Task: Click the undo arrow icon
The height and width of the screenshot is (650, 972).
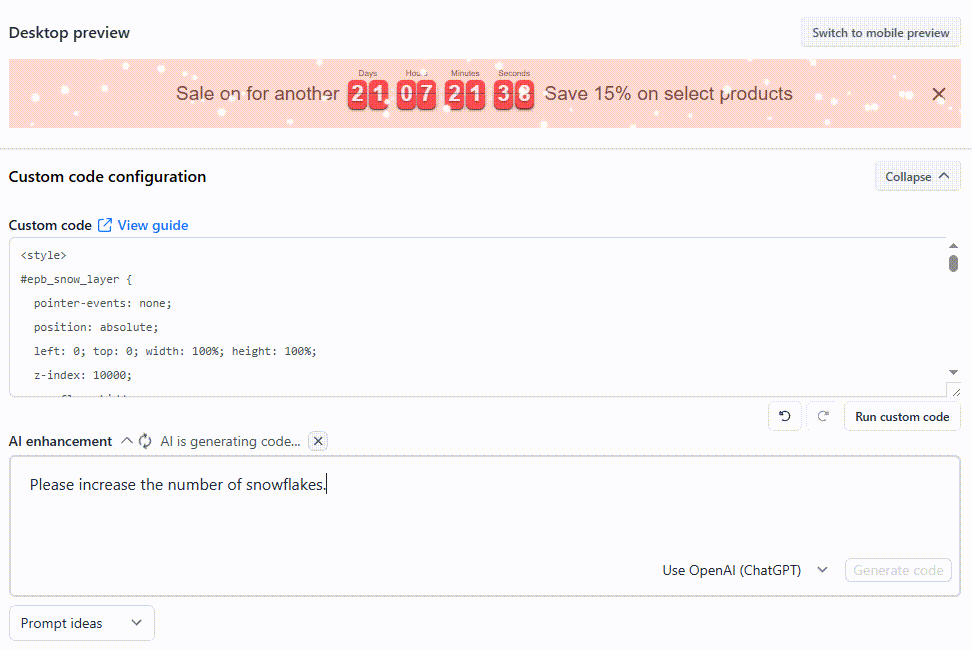Action: 785,416
